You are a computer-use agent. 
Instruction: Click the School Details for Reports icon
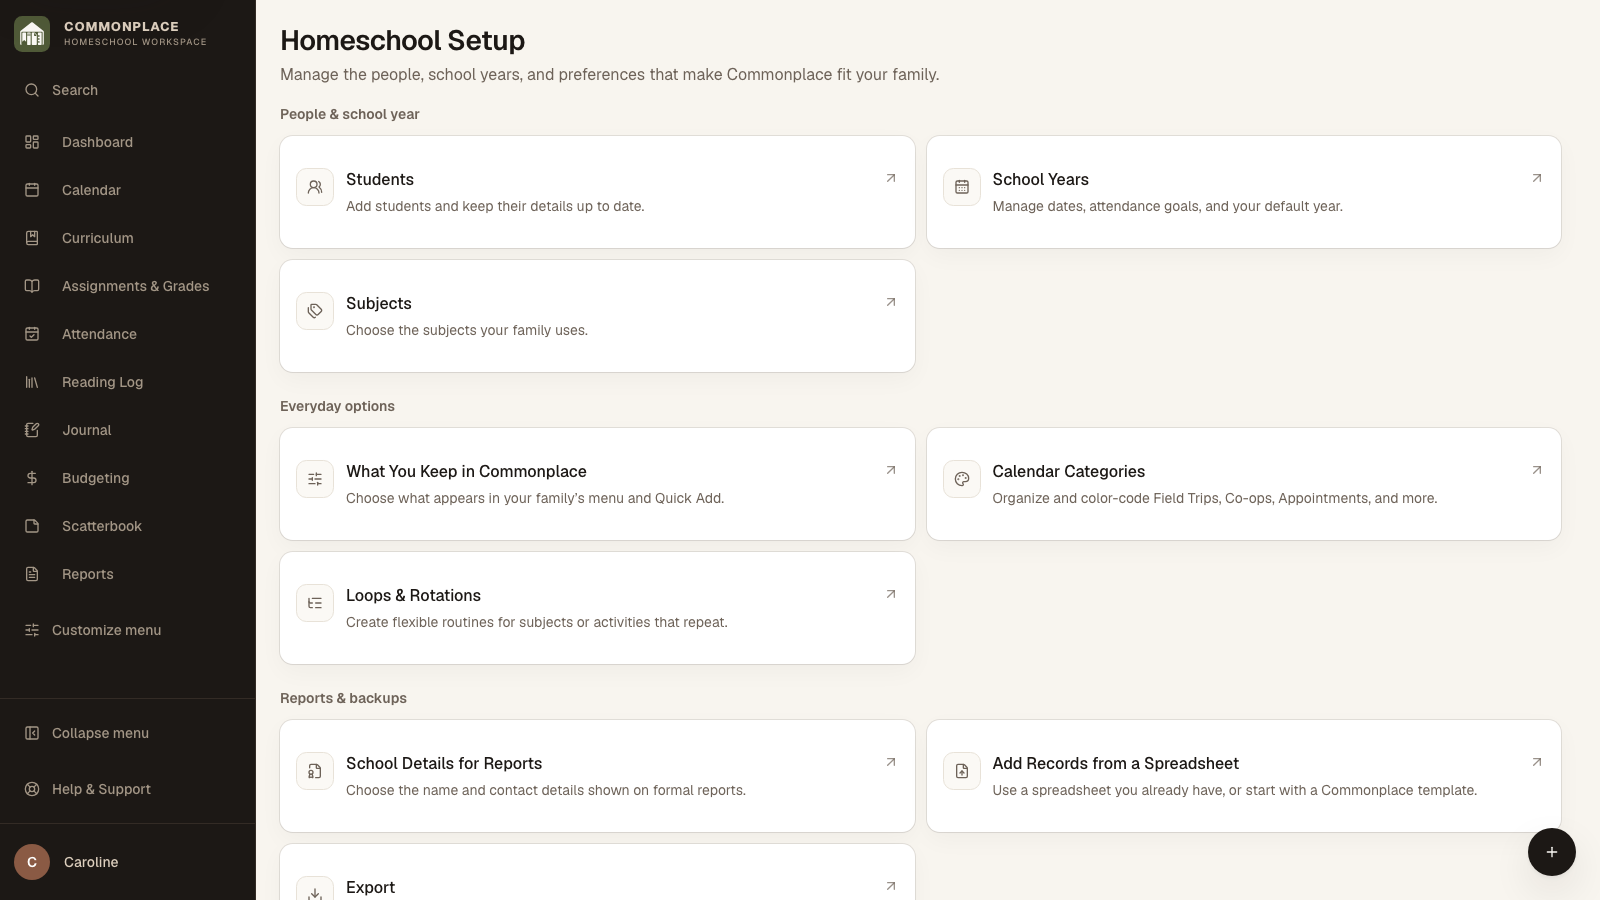click(x=315, y=771)
